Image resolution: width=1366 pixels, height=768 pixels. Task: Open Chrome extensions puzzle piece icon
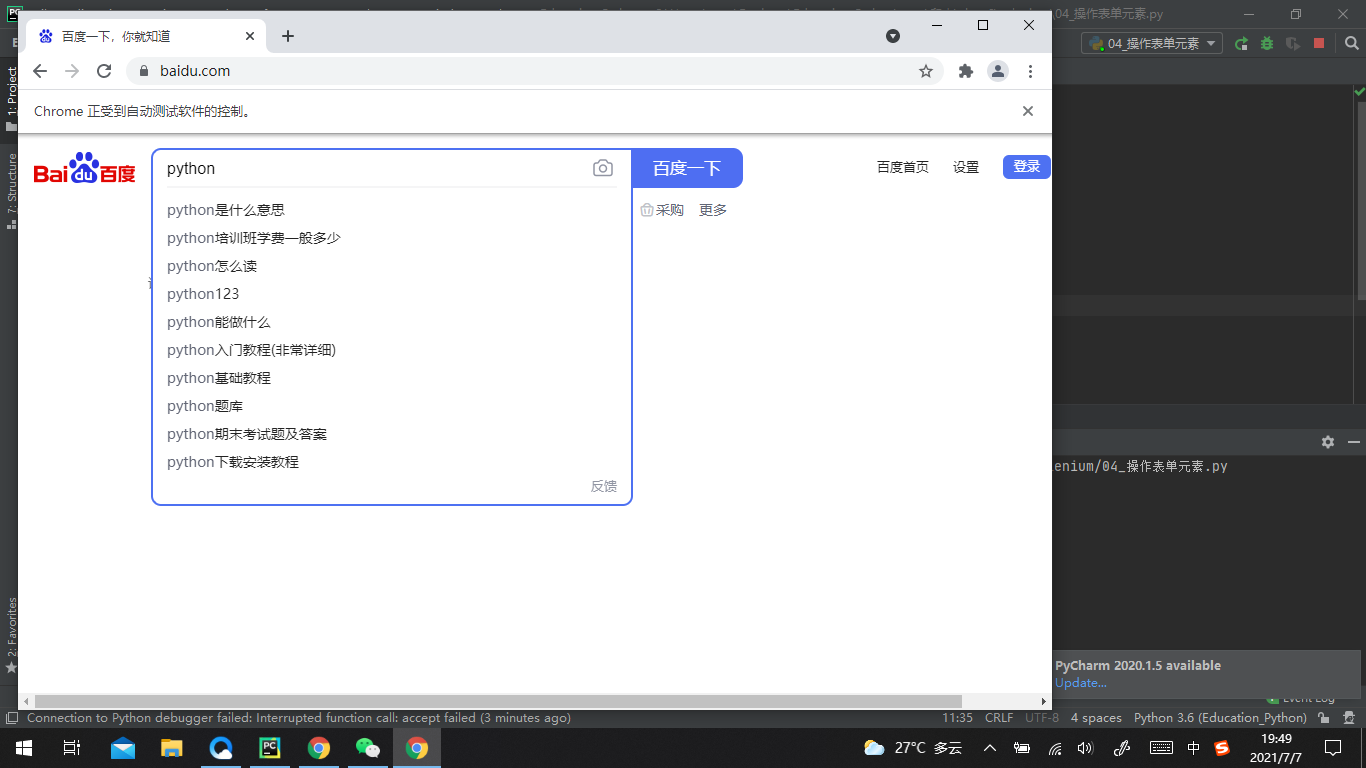(x=966, y=71)
